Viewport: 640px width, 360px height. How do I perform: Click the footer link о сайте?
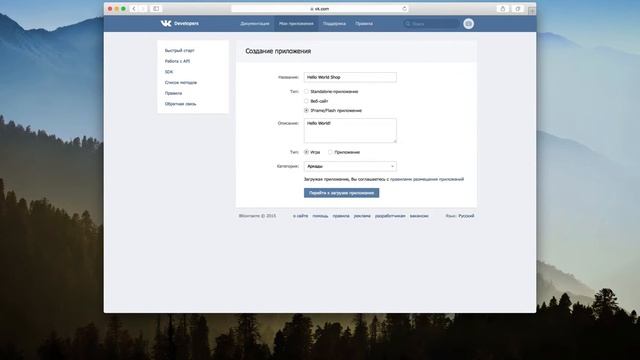[300, 216]
